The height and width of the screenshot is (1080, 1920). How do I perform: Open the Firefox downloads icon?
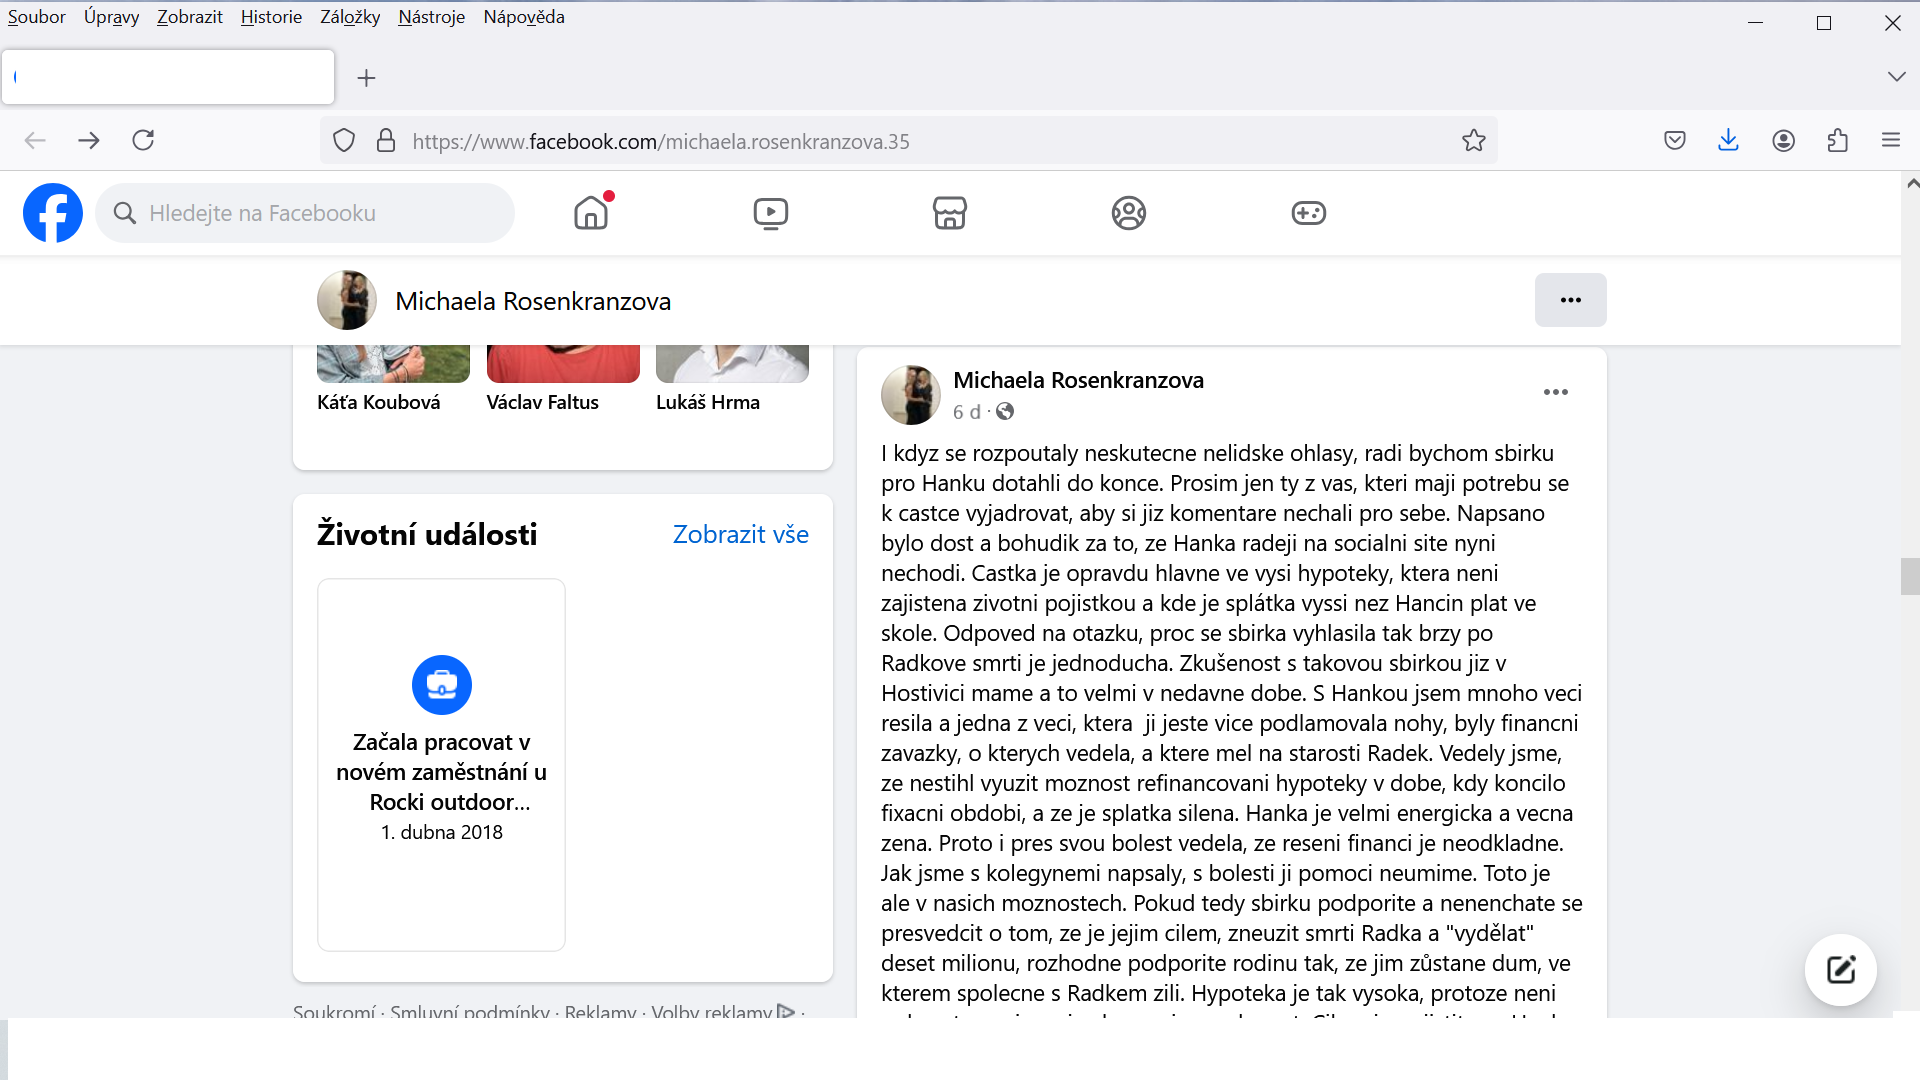(x=1728, y=141)
